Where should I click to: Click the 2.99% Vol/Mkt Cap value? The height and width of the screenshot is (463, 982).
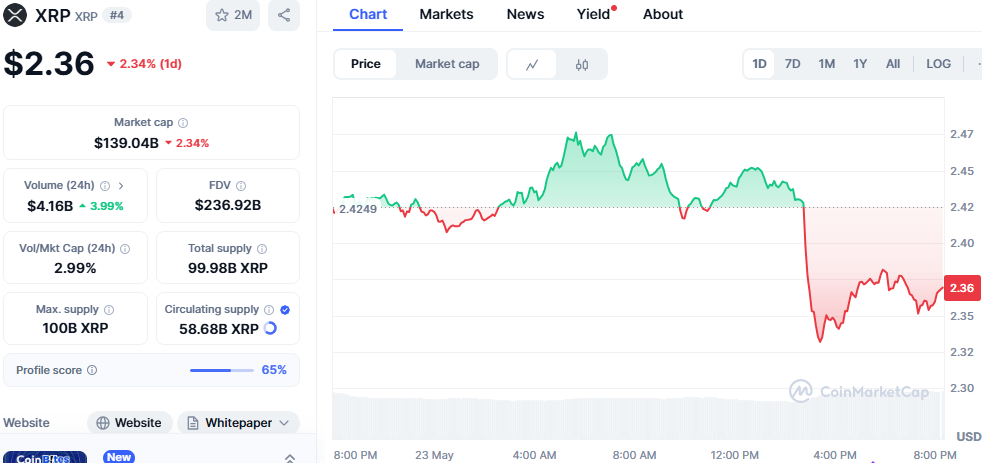pos(75,268)
